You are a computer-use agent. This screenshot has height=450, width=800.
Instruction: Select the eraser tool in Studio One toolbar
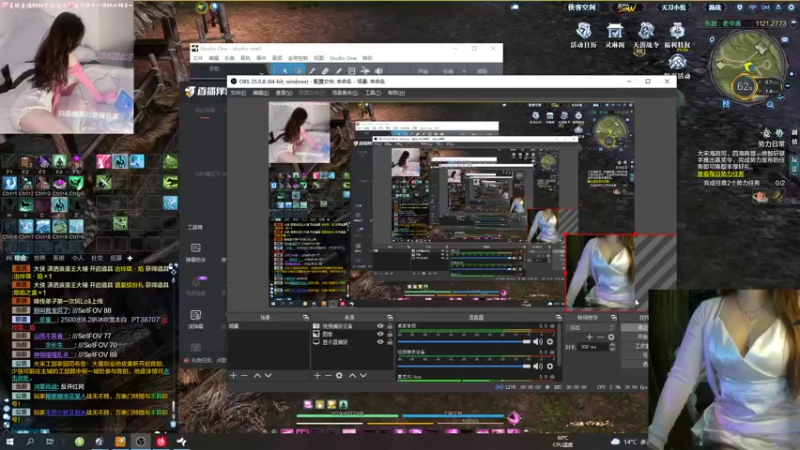(x=326, y=71)
